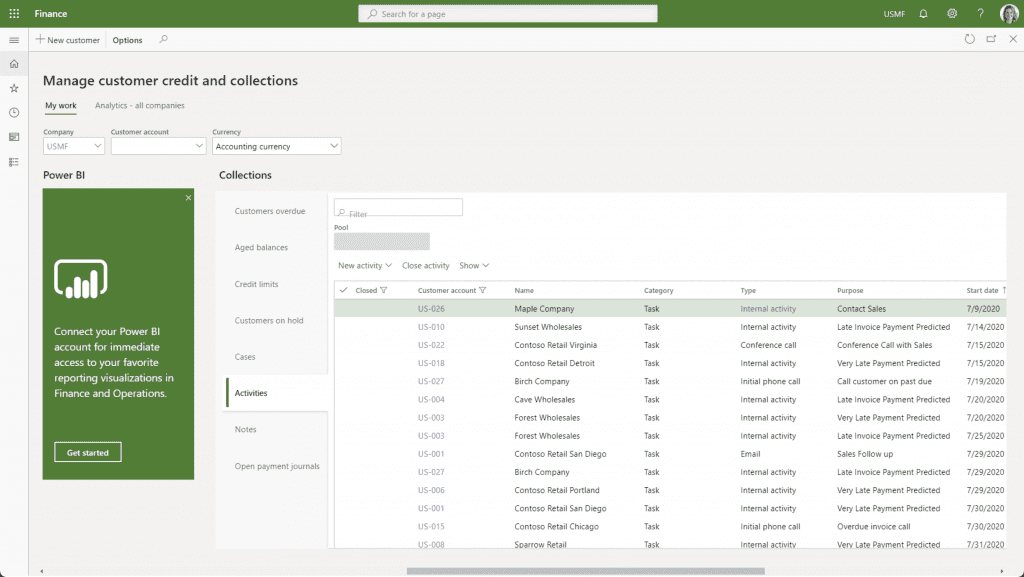The height and width of the screenshot is (577, 1024).
Task: Refresh the page with circular arrow
Action: [x=970, y=39]
